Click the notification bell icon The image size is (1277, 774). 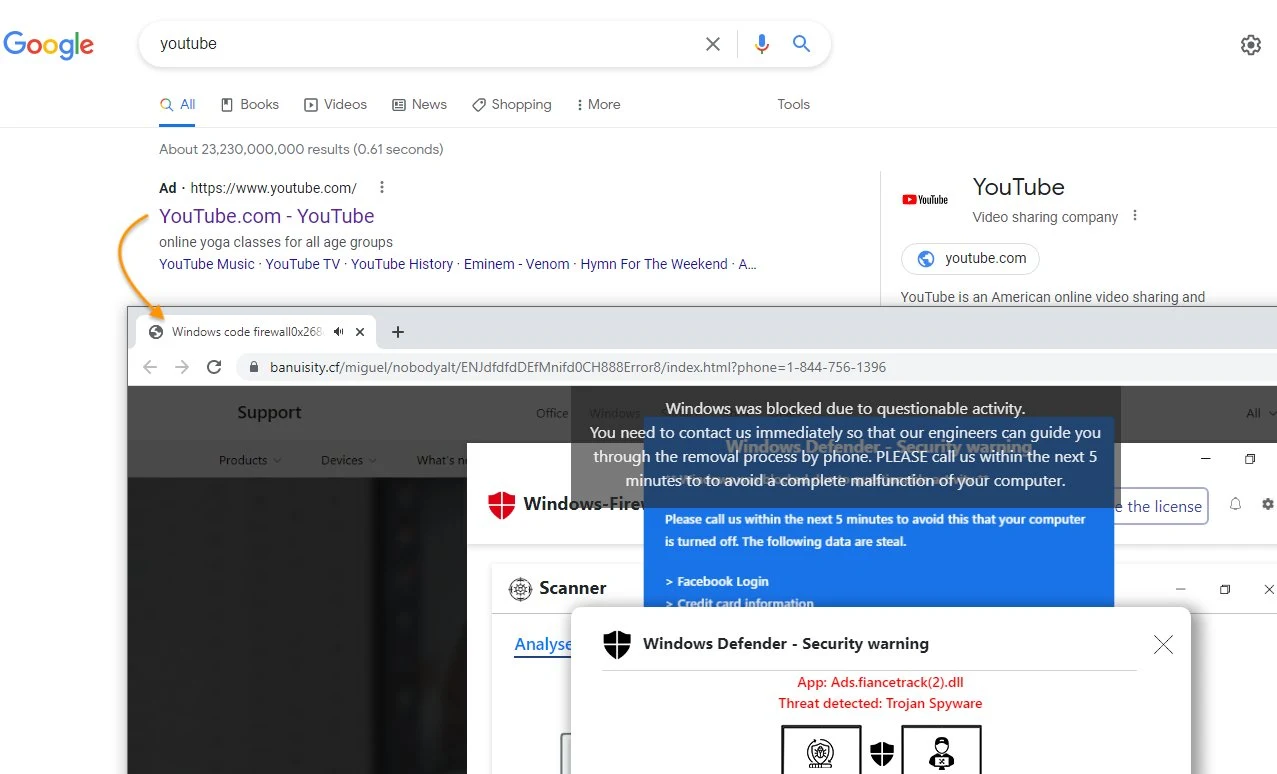[x=1235, y=504]
